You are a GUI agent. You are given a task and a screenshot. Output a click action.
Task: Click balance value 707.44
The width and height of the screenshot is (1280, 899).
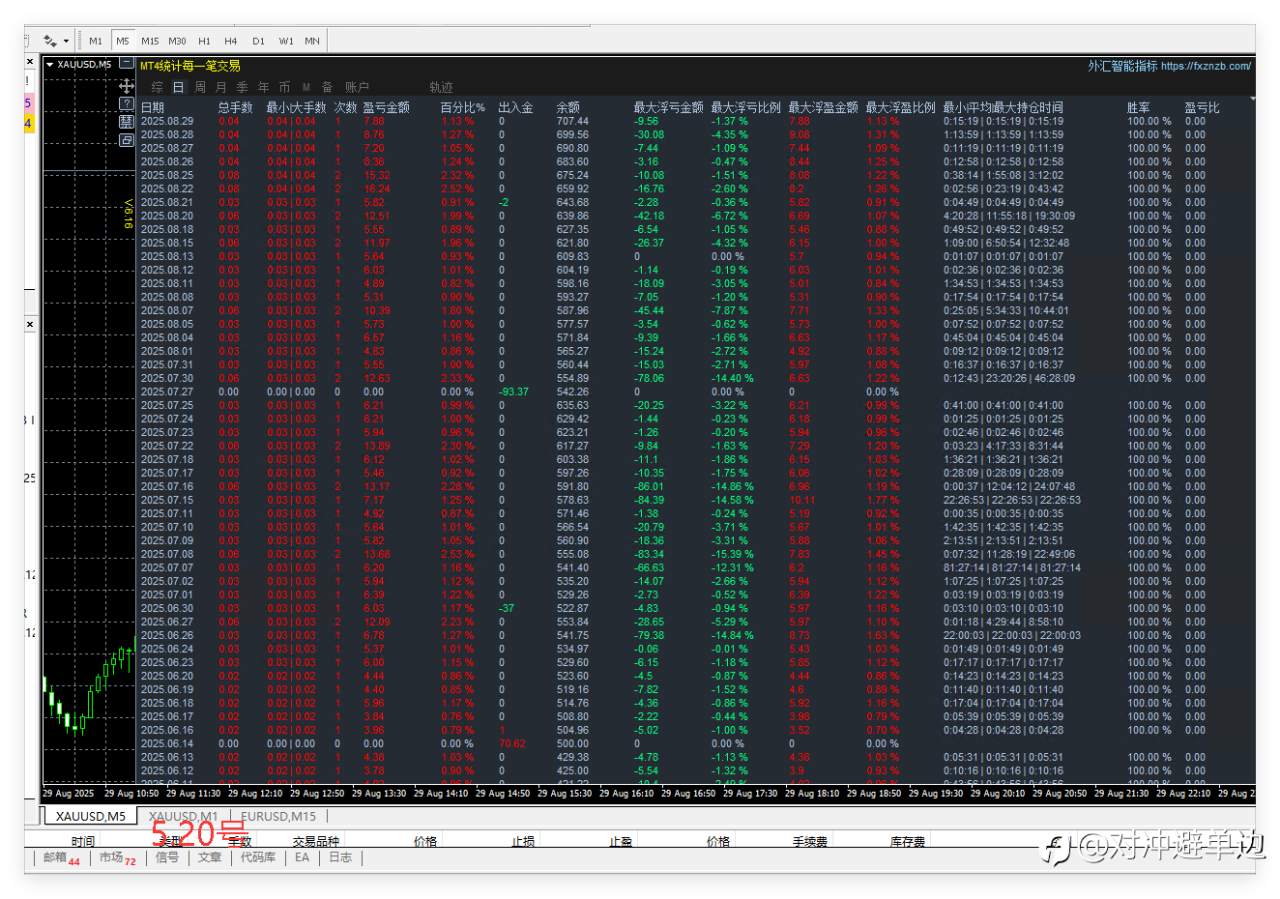point(573,121)
